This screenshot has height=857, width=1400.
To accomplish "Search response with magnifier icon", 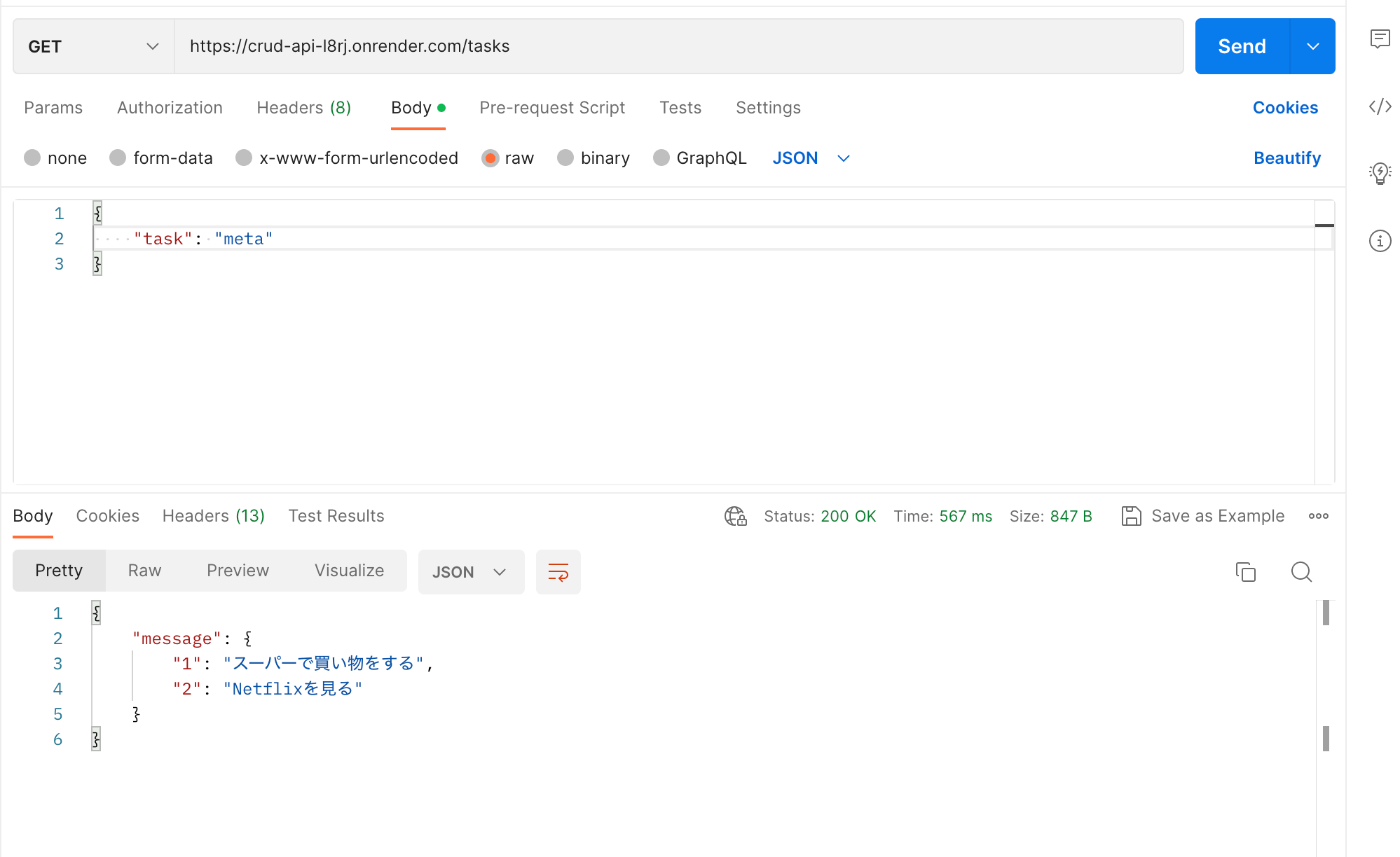I will click(x=1301, y=572).
